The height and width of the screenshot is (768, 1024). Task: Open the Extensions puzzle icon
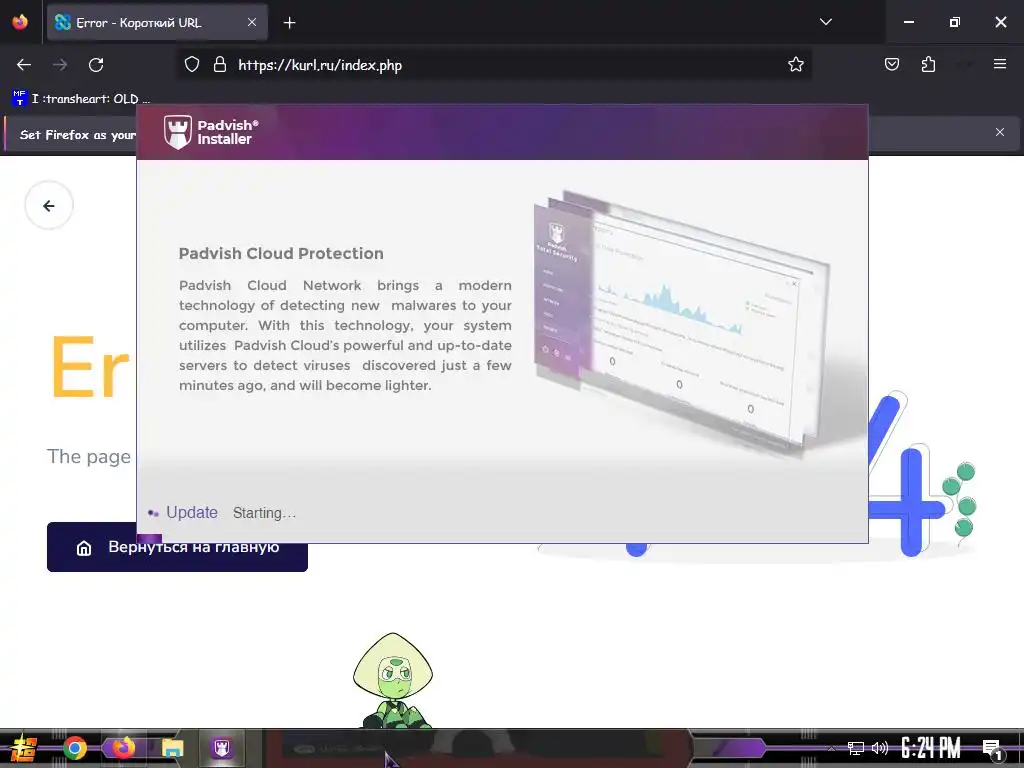click(928, 65)
